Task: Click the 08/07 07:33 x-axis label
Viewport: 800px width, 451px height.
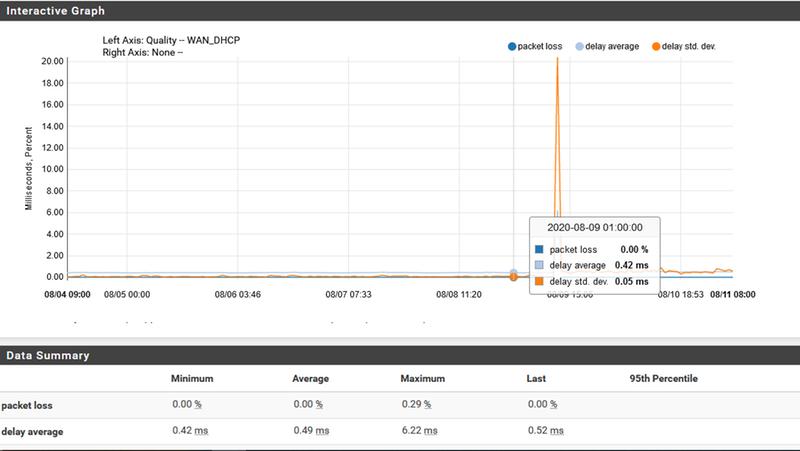Action: click(348, 294)
